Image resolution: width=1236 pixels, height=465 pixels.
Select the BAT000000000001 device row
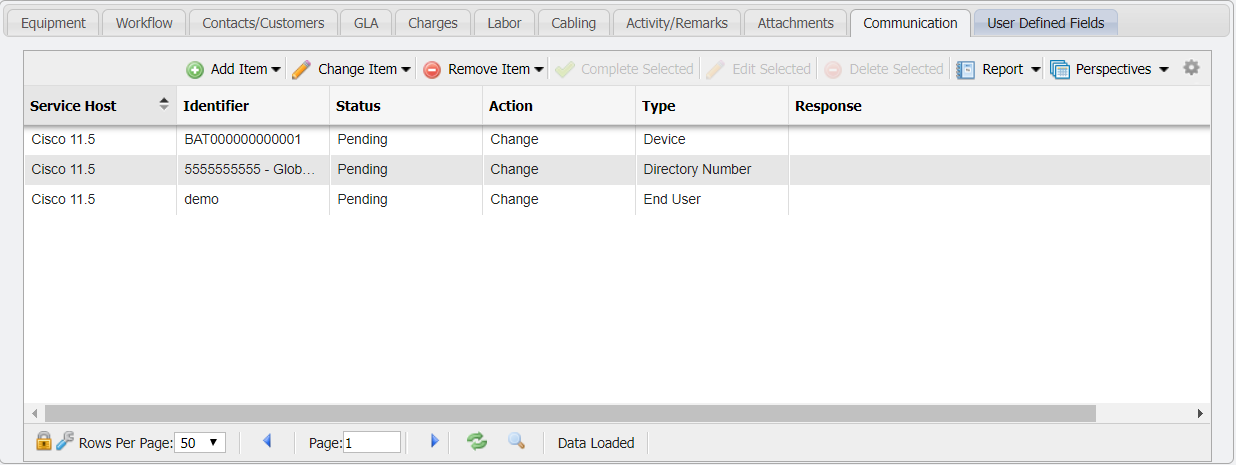coord(242,140)
